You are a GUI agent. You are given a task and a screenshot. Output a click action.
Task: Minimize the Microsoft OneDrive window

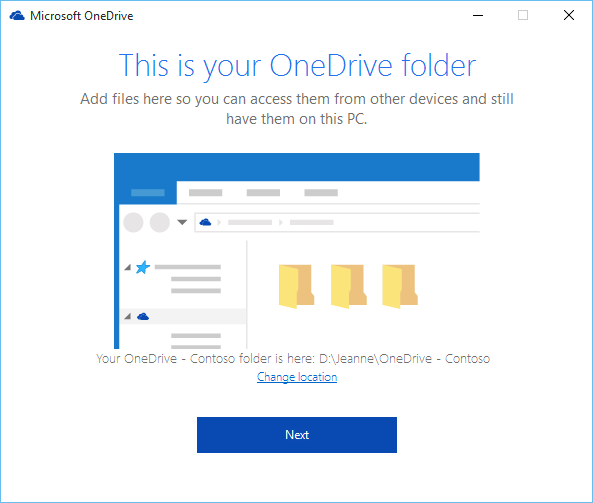pyautogui.click(x=478, y=16)
